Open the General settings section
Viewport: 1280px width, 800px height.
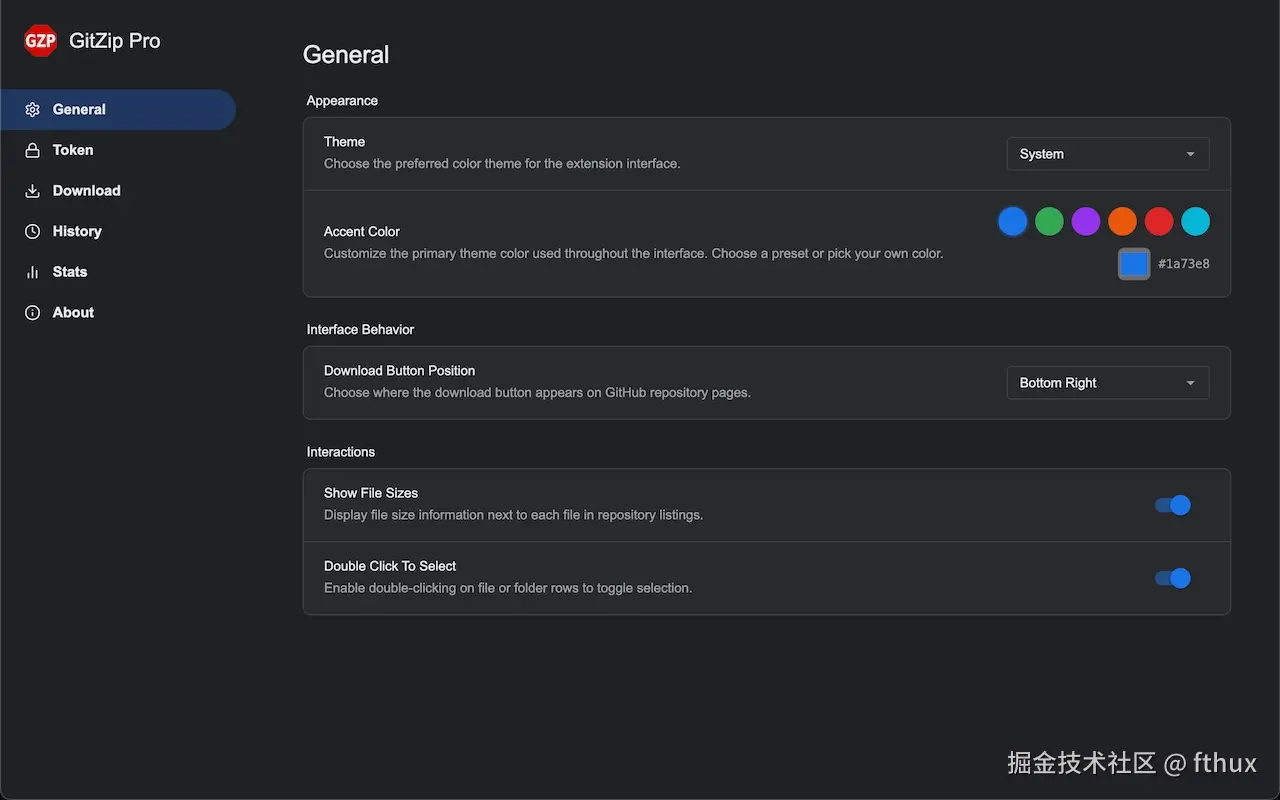[118, 110]
